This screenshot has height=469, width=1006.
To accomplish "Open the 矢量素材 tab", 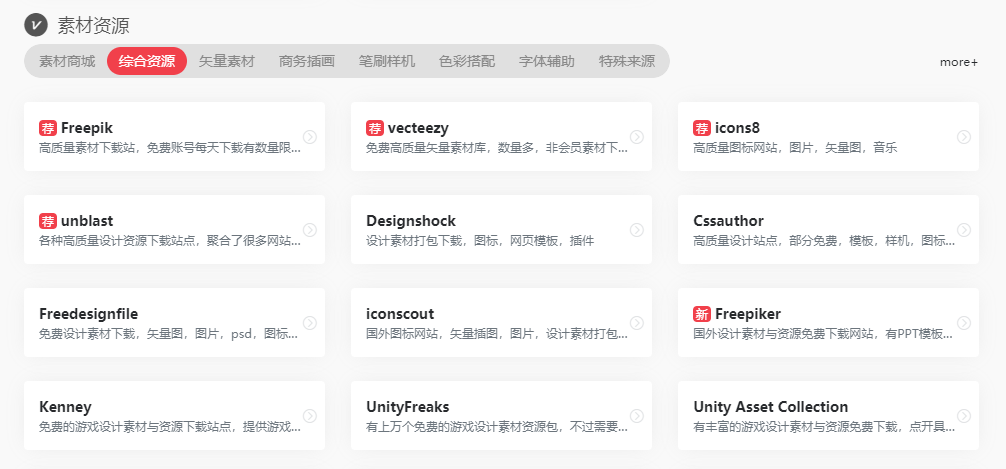I will tap(227, 62).
